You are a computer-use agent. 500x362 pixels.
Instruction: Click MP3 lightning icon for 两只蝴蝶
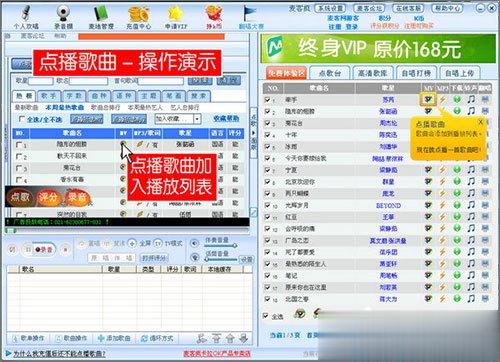tap(442, 193)
